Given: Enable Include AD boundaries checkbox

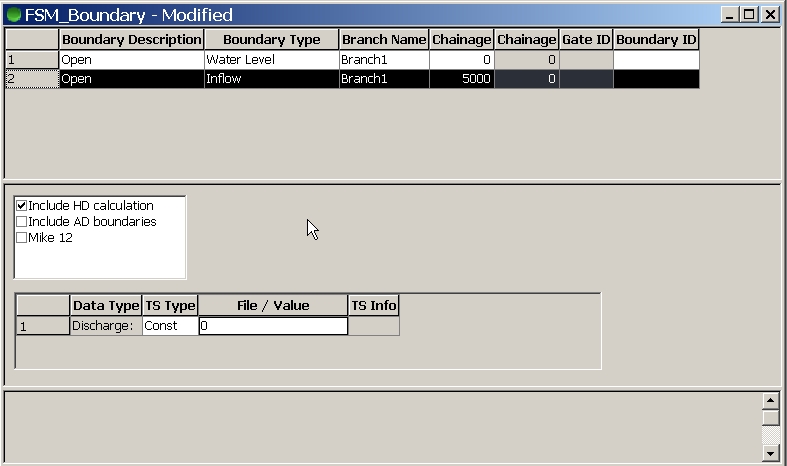Looking at the screenshot, I should 22,222.
